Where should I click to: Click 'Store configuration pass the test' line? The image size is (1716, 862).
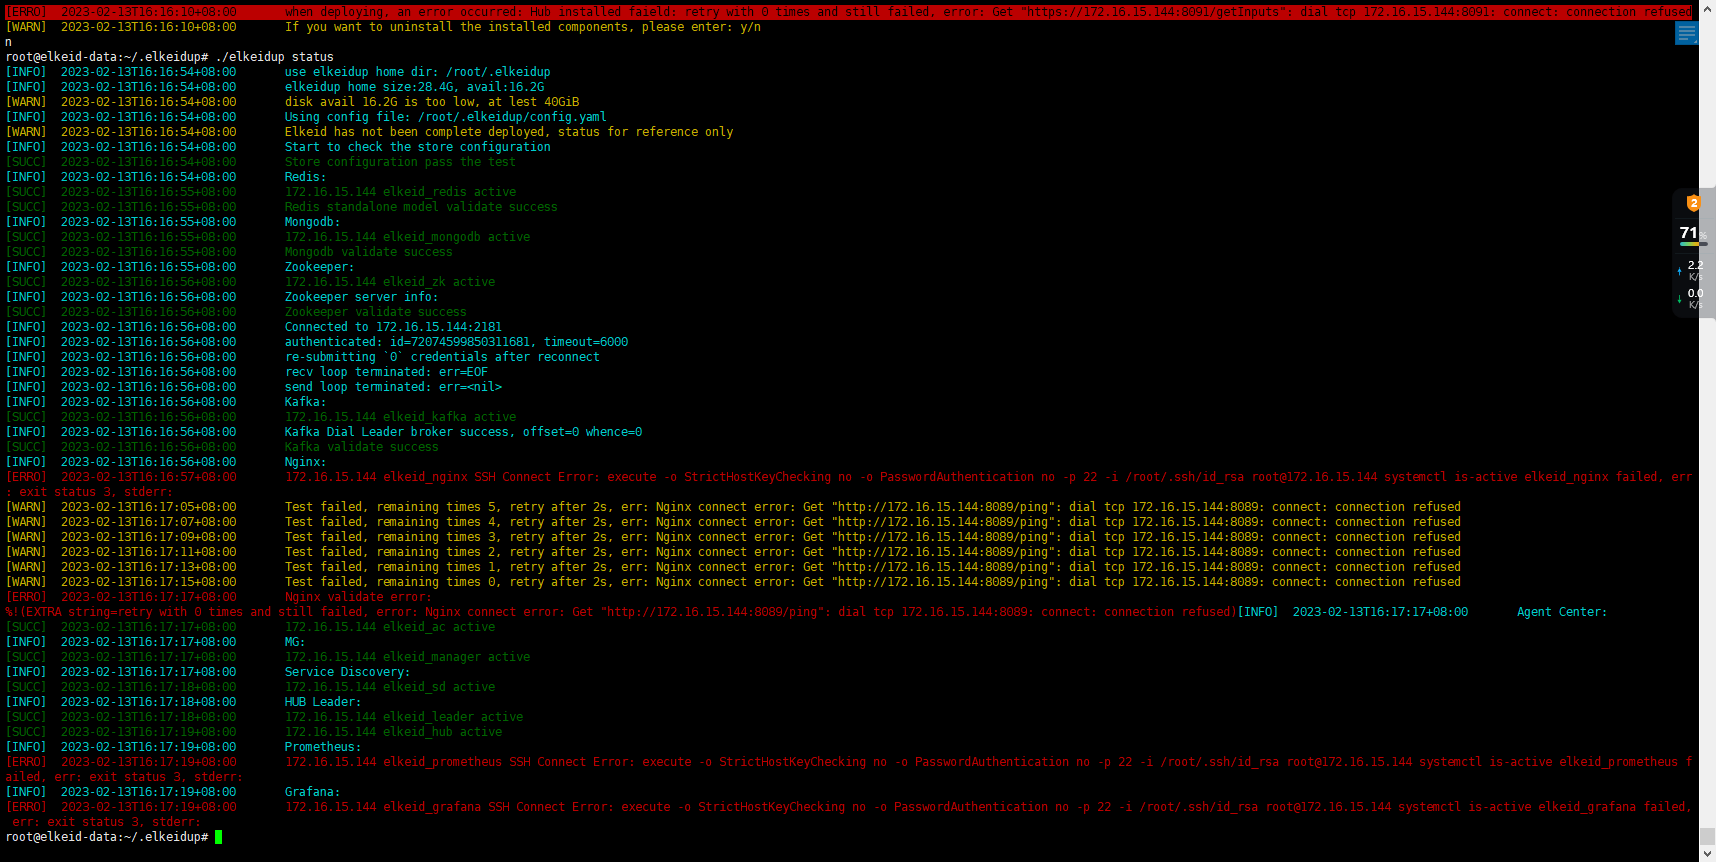401,162
